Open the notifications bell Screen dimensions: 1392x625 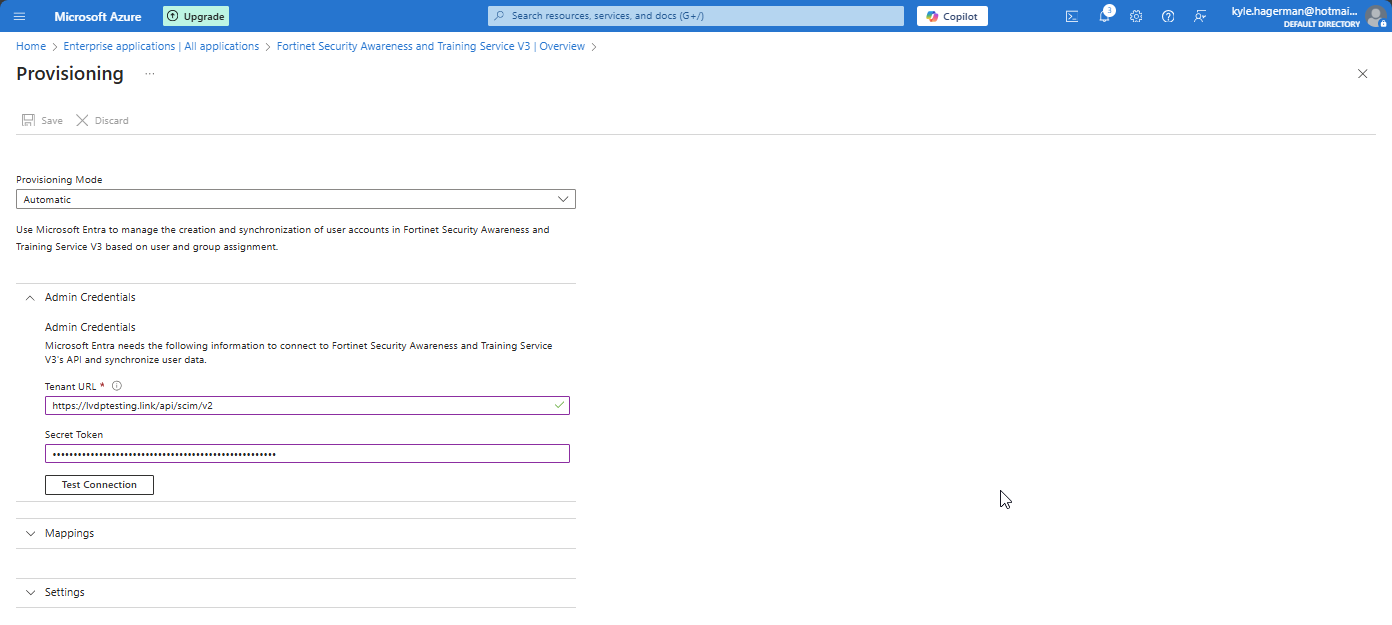(1104, 16)
